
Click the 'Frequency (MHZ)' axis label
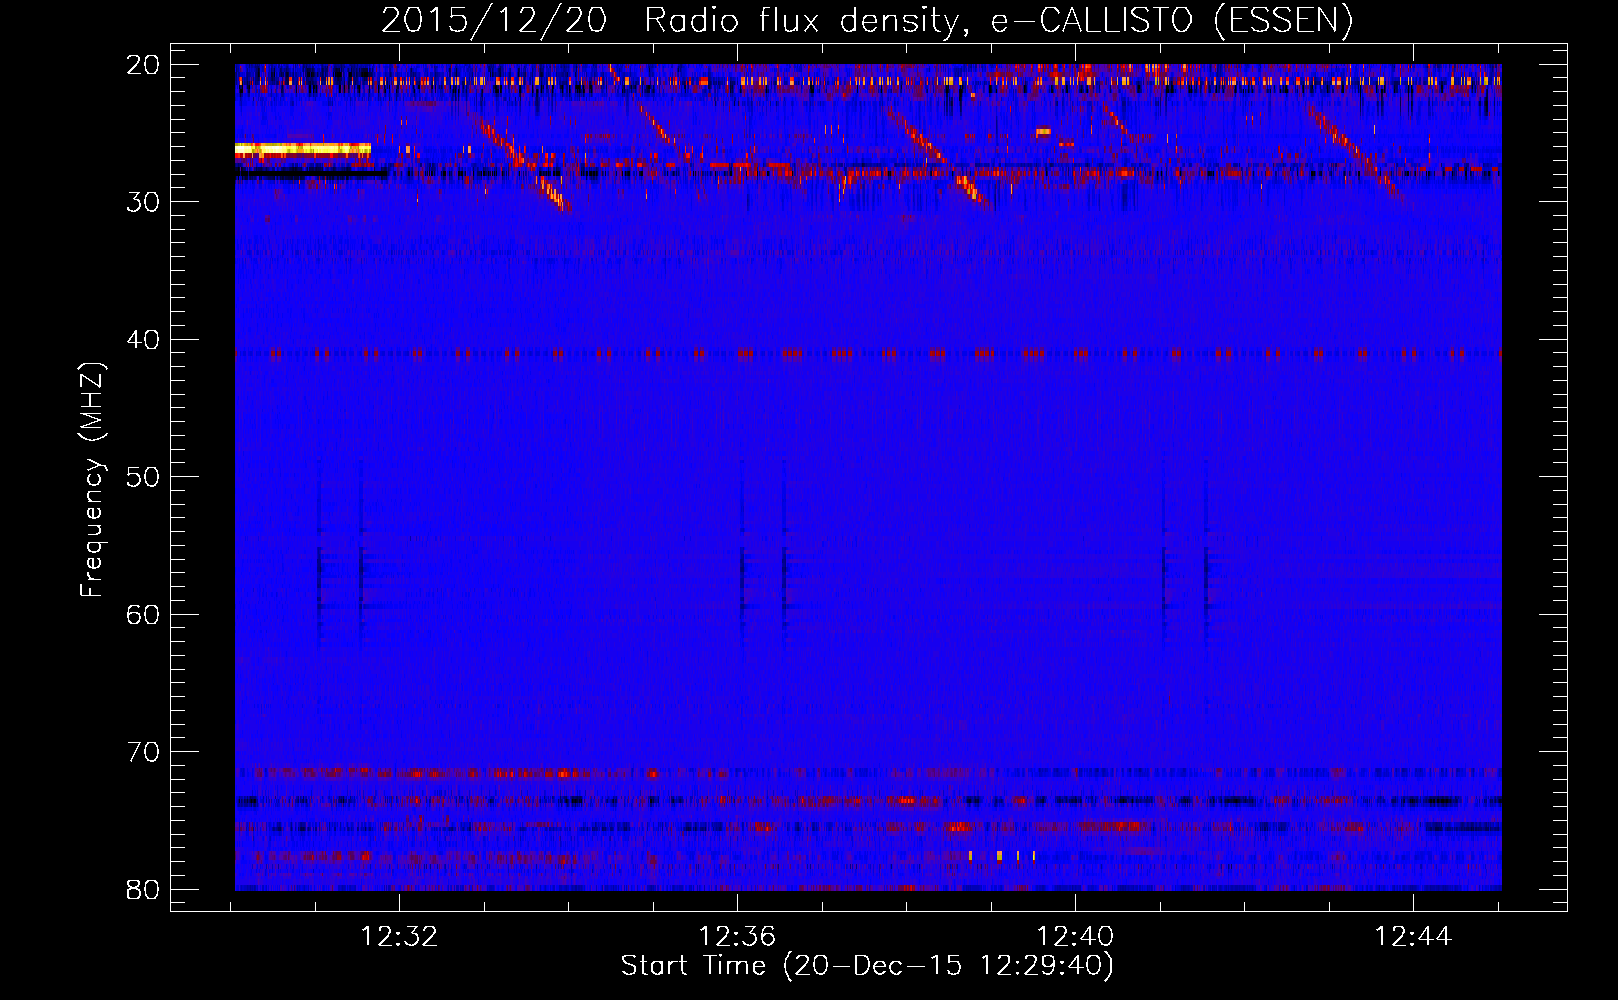(91, 480)
